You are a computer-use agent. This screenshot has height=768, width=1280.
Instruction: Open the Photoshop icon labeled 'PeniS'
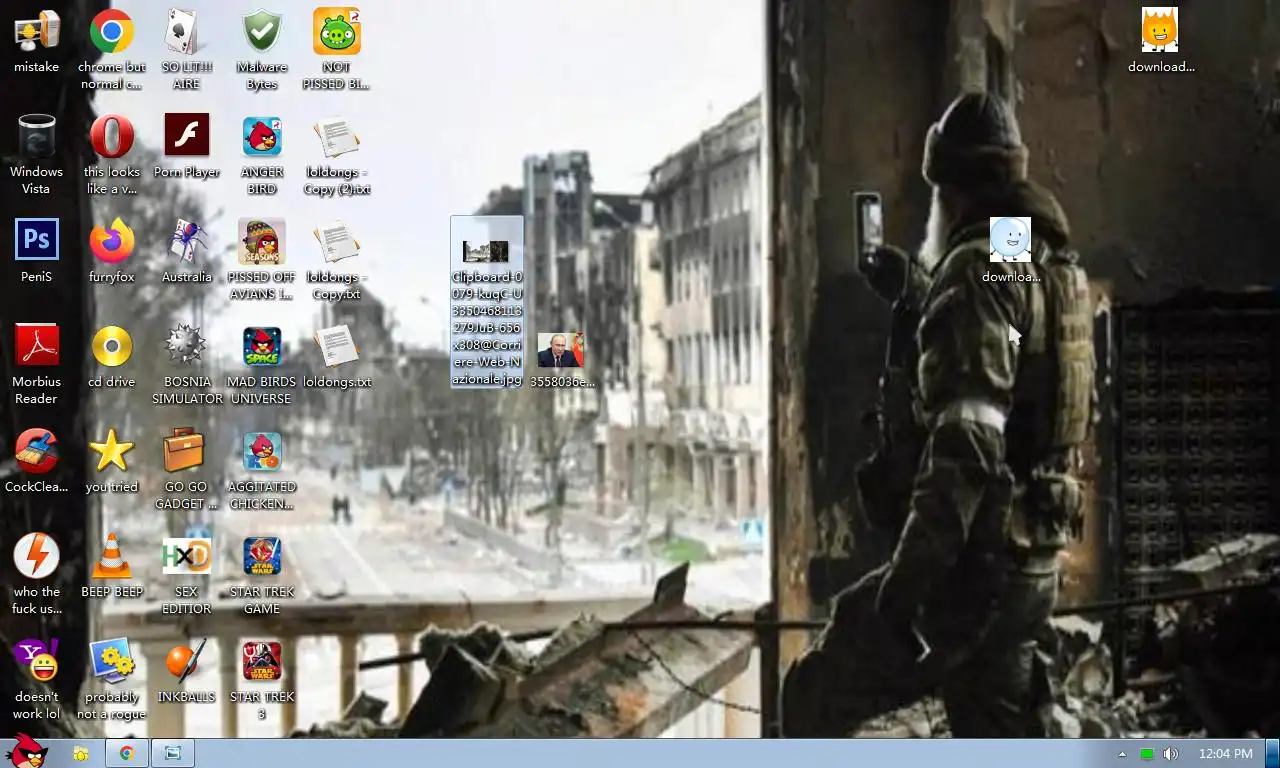click(36, 251)
